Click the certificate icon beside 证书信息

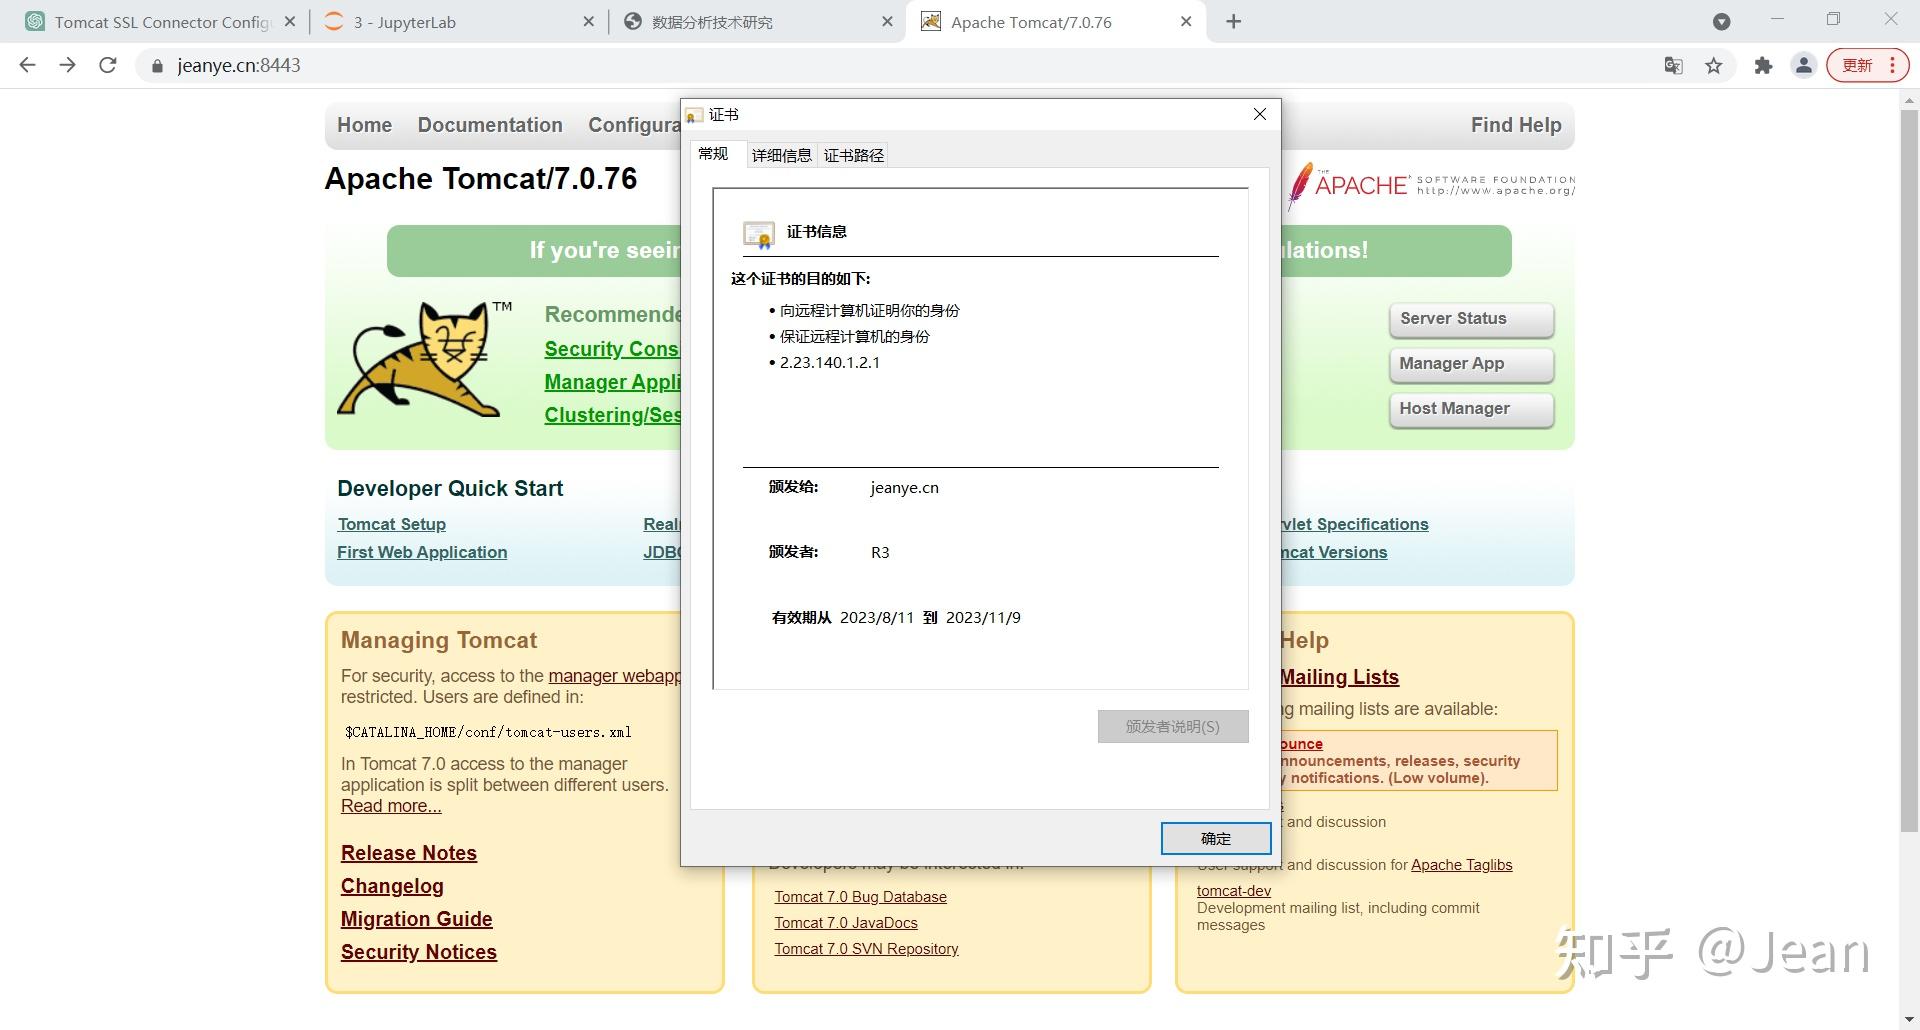click(x=759, y=234)
